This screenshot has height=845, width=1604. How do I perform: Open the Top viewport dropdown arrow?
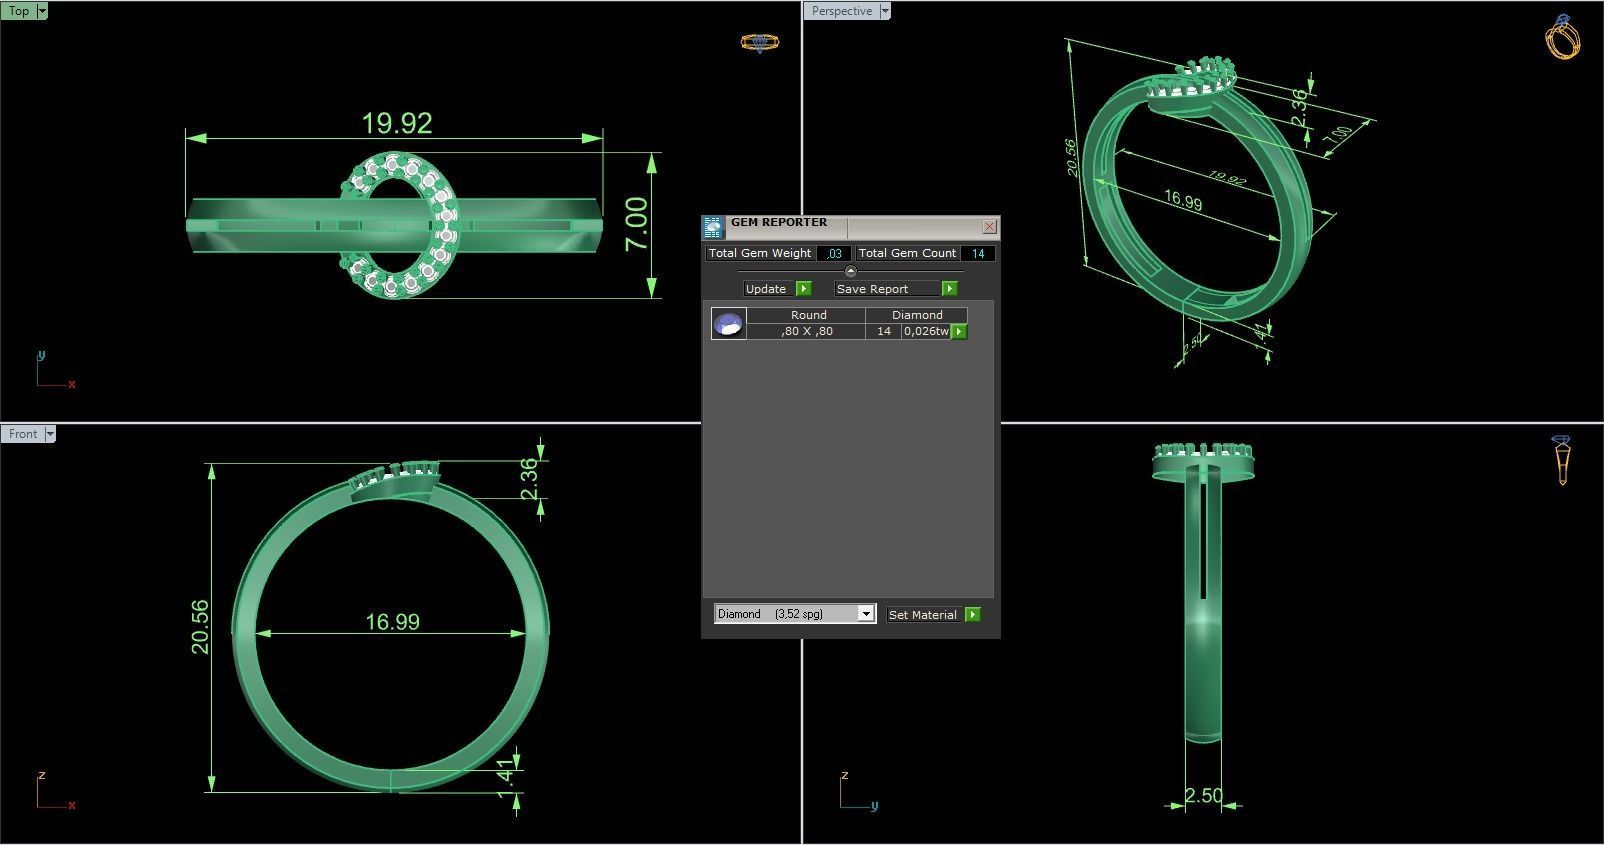(x=42, y=11)
